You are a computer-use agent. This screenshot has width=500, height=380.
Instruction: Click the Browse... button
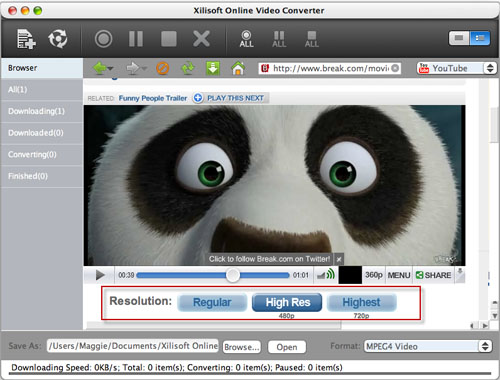(242, 347)
